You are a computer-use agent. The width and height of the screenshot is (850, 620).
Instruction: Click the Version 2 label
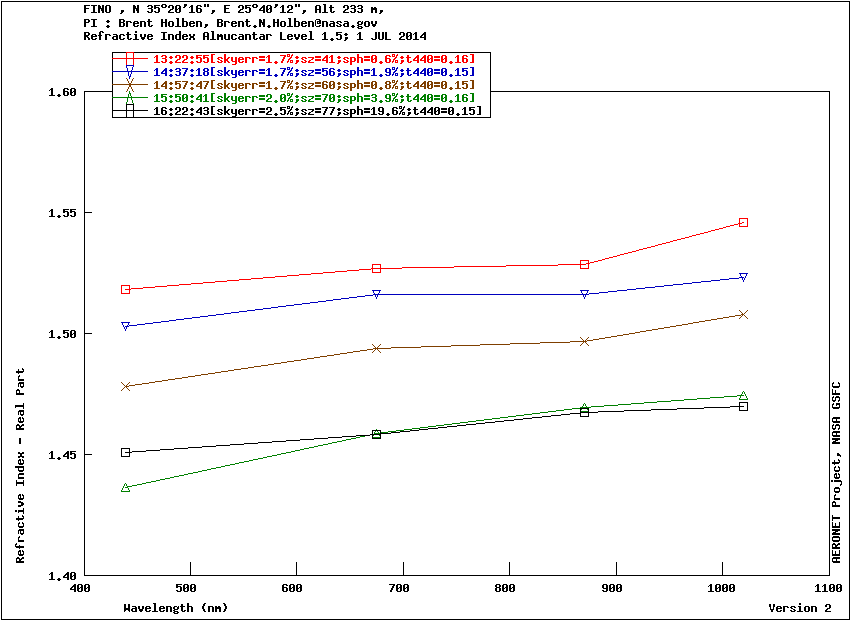799,608
